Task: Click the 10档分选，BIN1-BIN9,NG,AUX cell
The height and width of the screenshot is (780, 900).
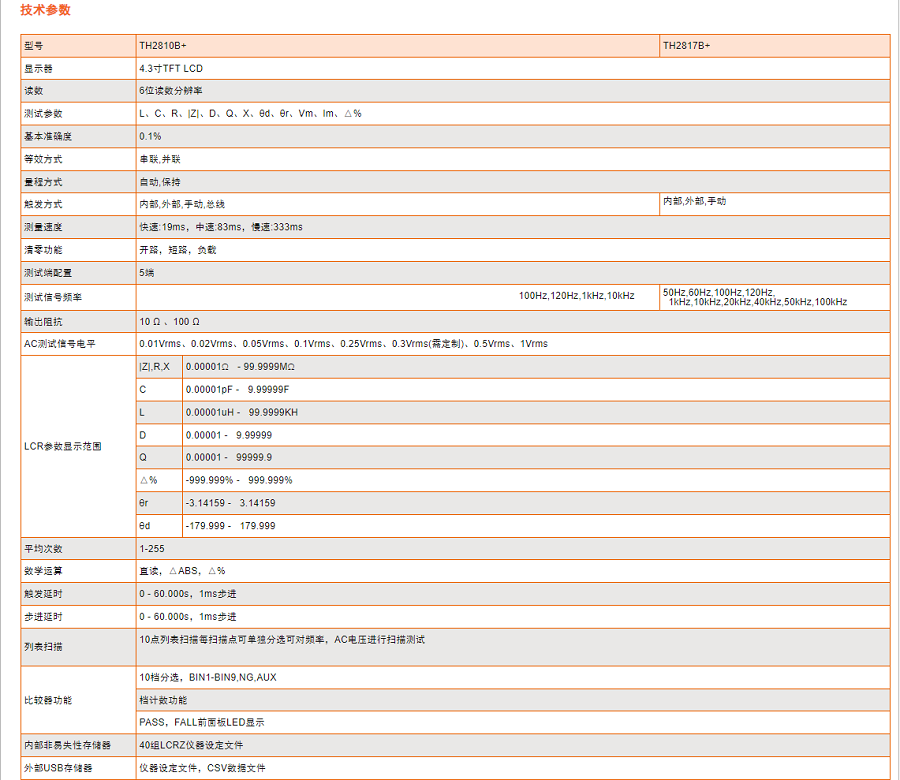Action: [208, 677]
